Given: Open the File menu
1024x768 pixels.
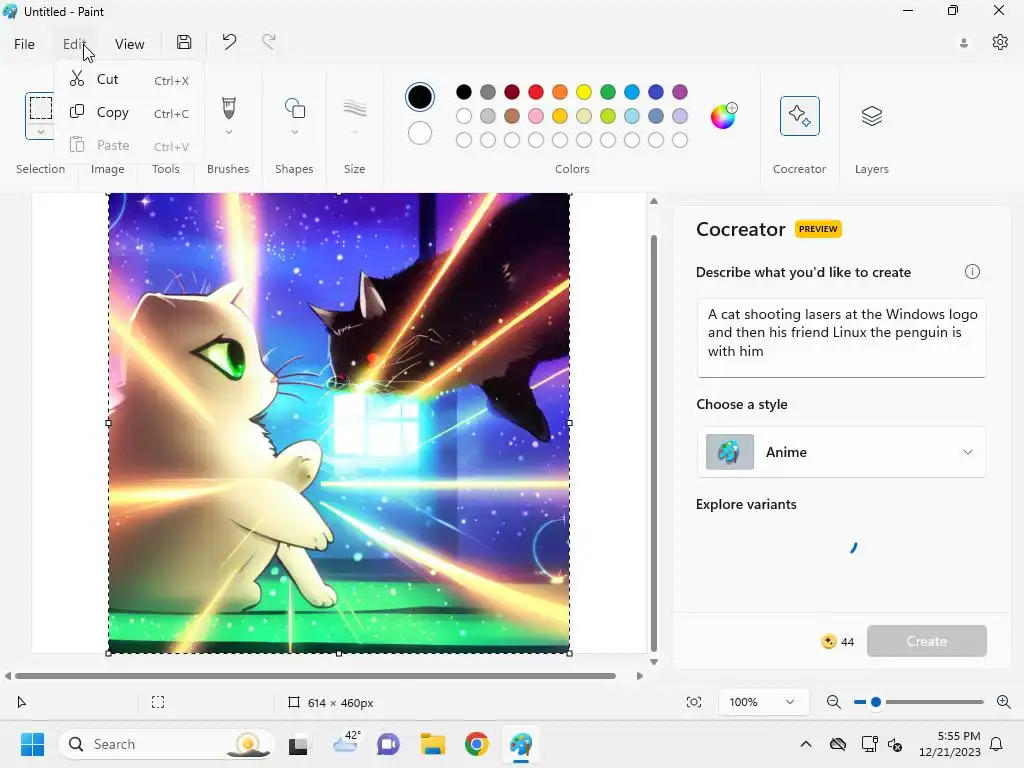Looking at the screenshot, I should tap(24, 44).
